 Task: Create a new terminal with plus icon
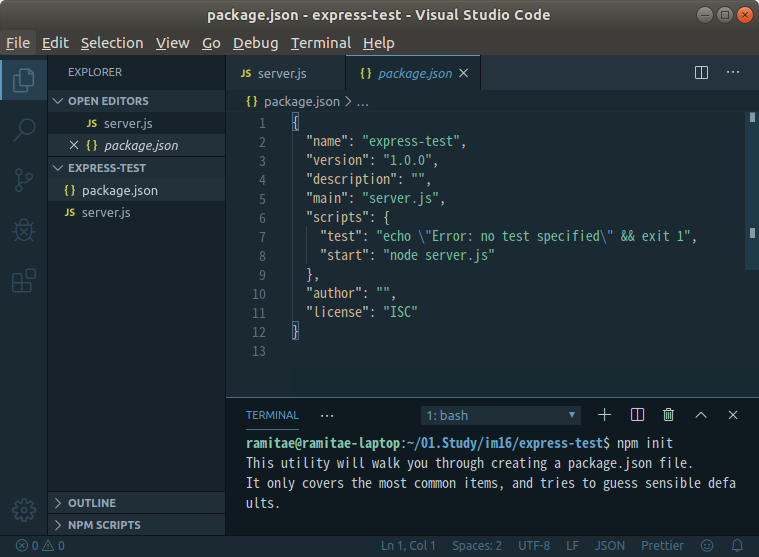point(604,415)
